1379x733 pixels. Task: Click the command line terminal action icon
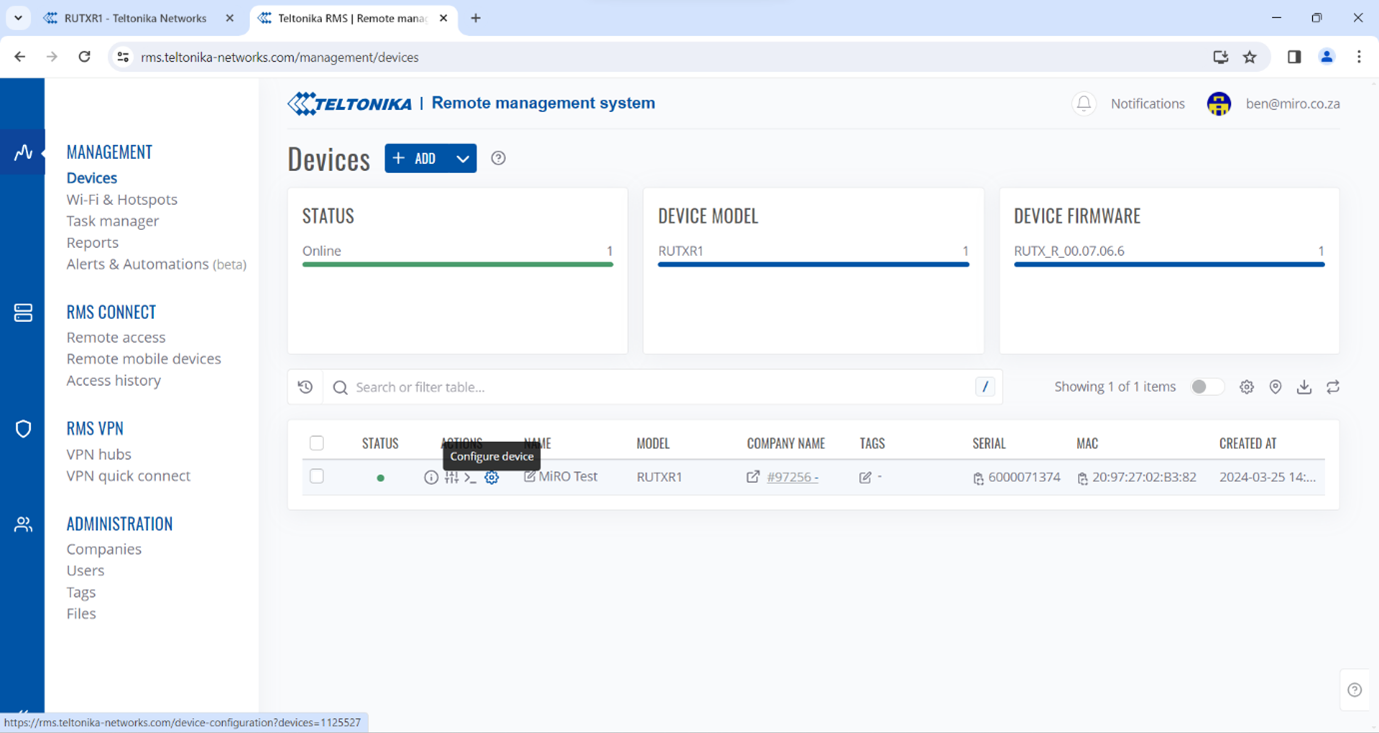click(x=470, y=478)
